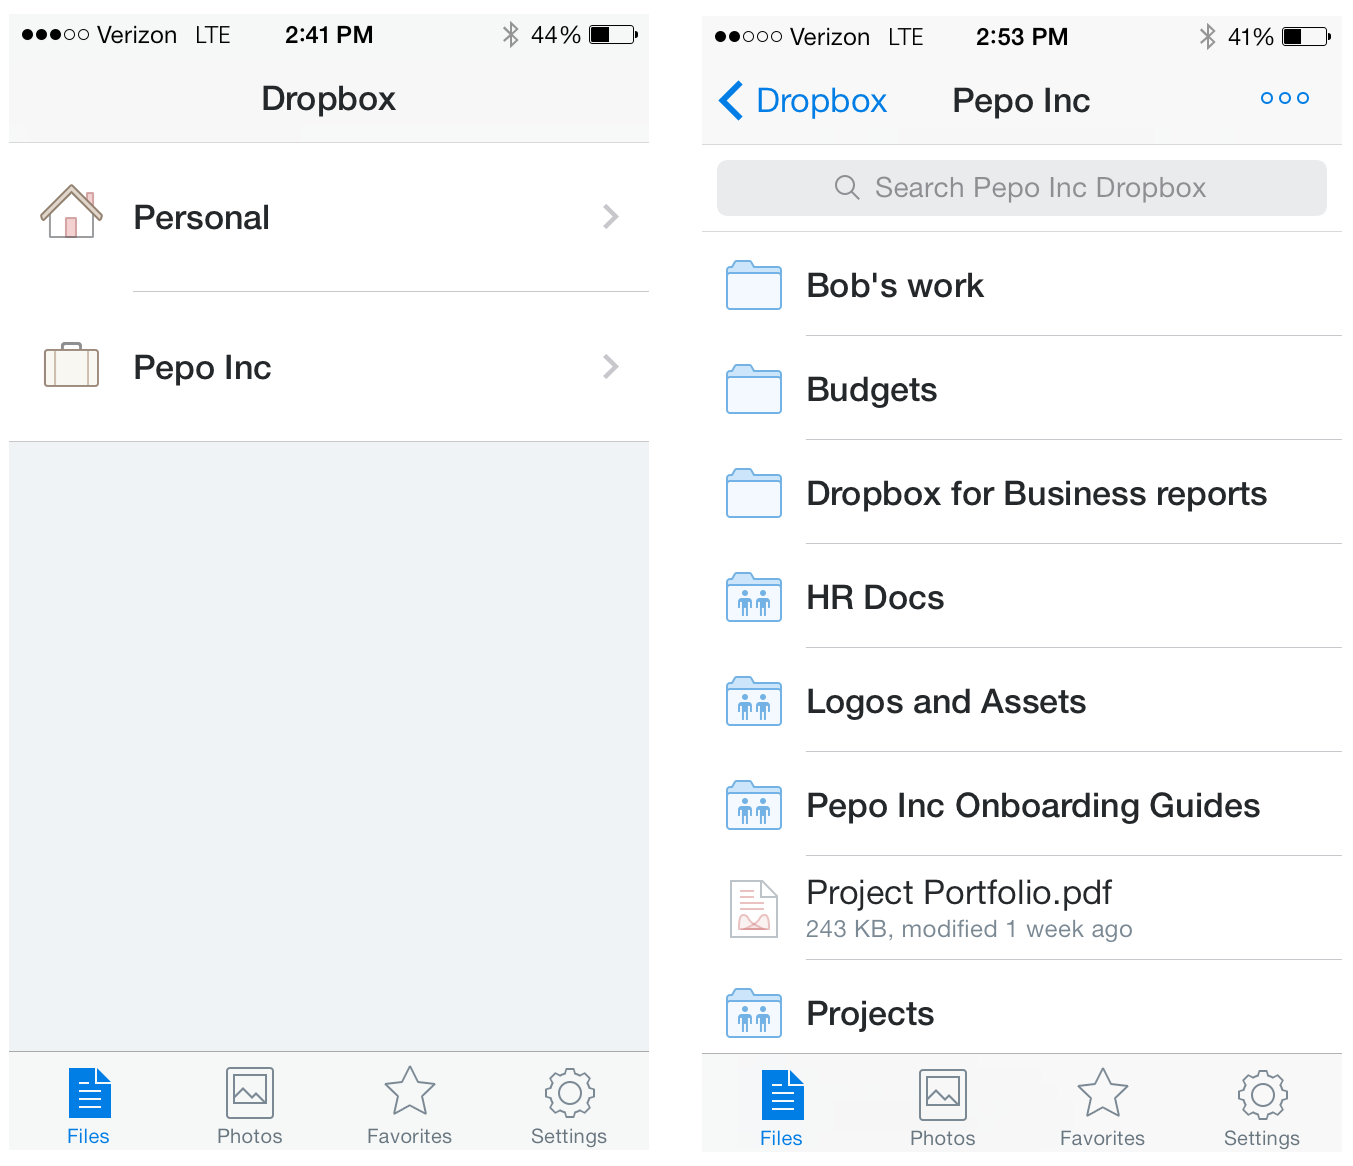Expand Pepo Inc using its right chevron

(610, 367)
